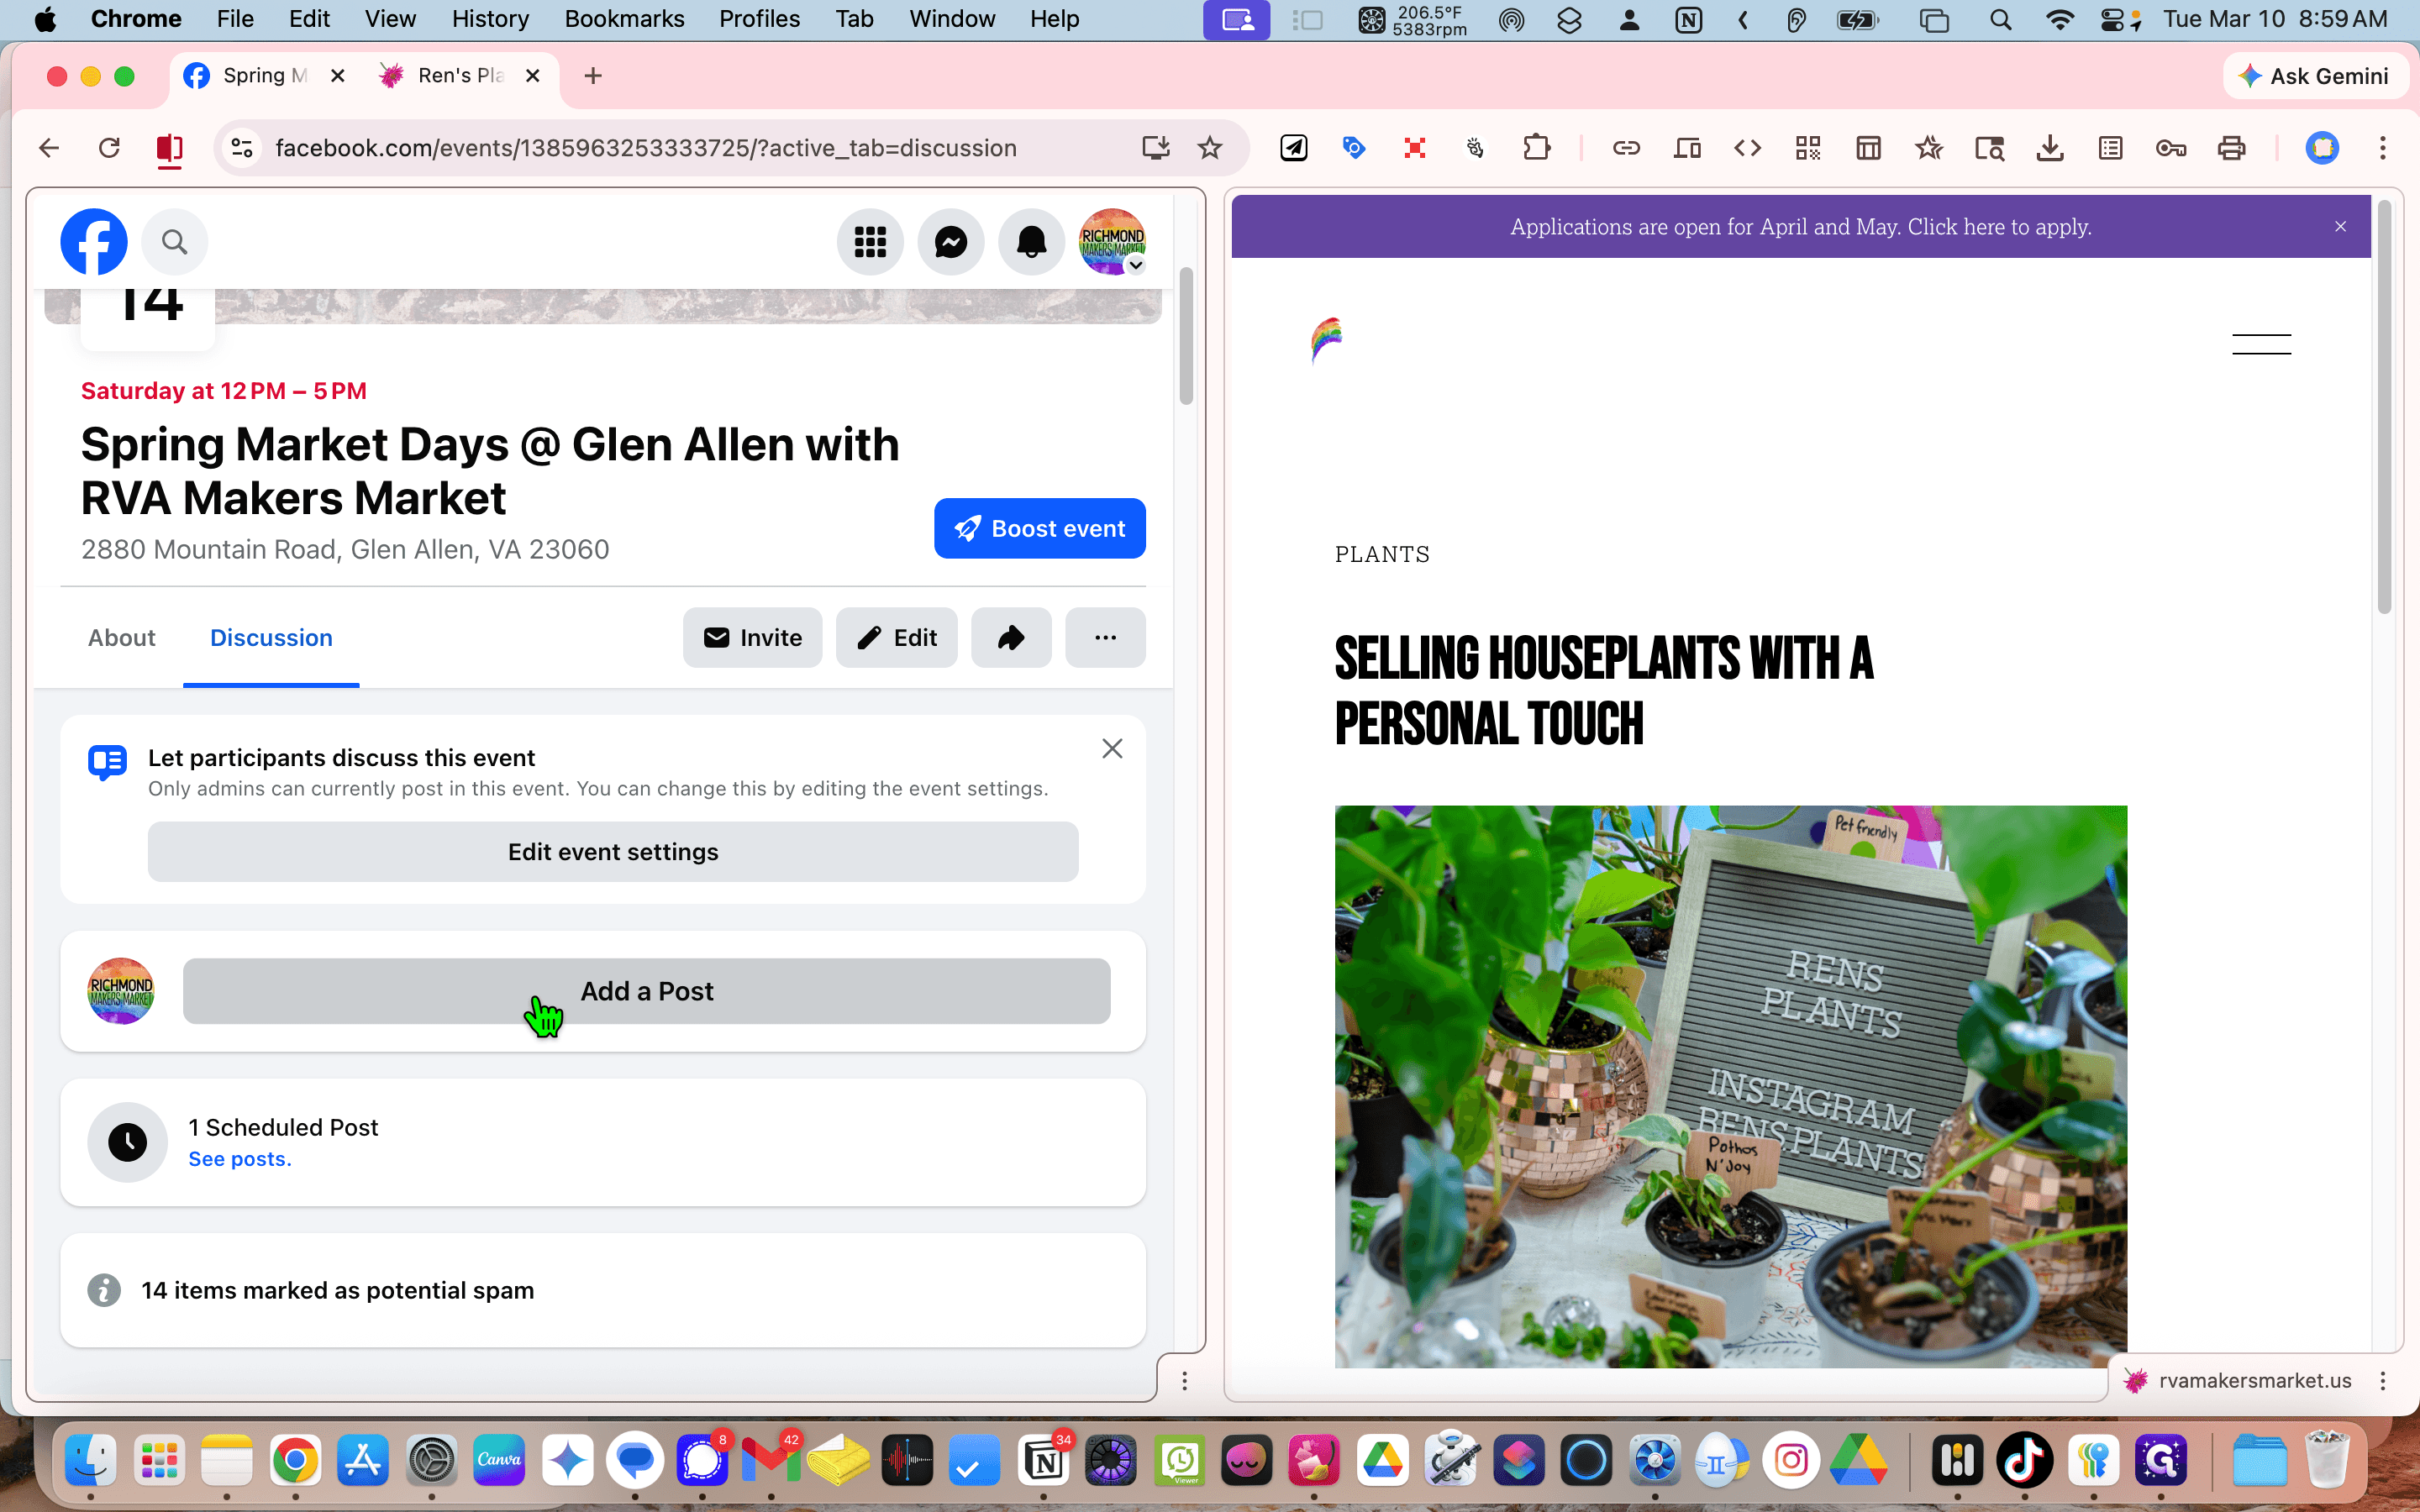The image size is (2420, 1512).
Task: Open the event more options ellipsis
Action: (x=1105, y=637)
